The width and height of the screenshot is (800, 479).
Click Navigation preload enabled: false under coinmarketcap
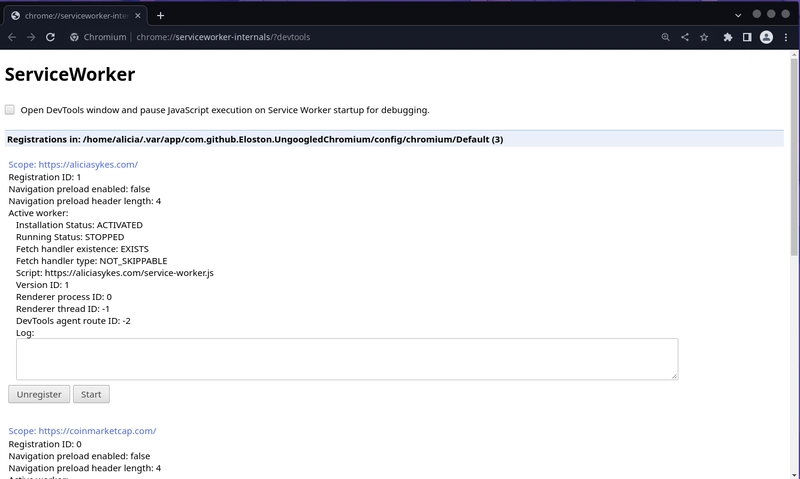(x=79, y=456)
